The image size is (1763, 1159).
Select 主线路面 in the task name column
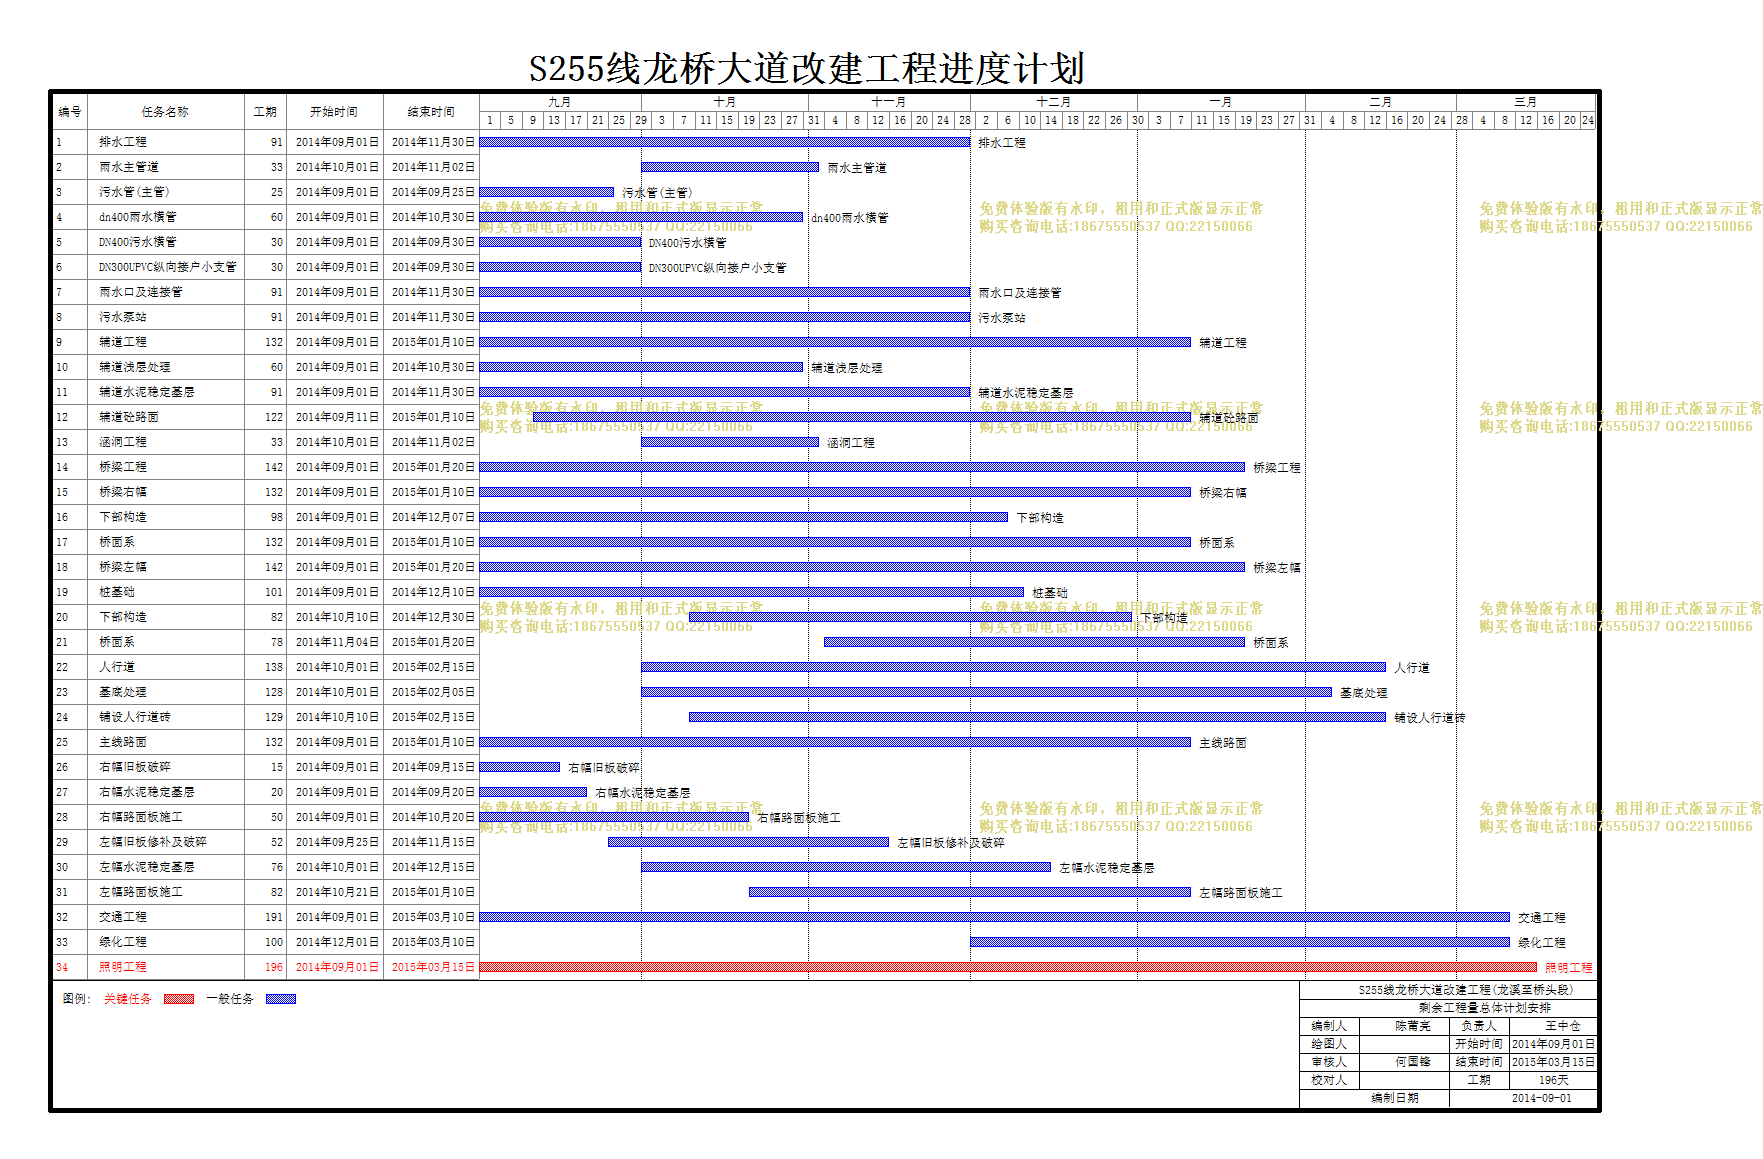click(123, 742)
